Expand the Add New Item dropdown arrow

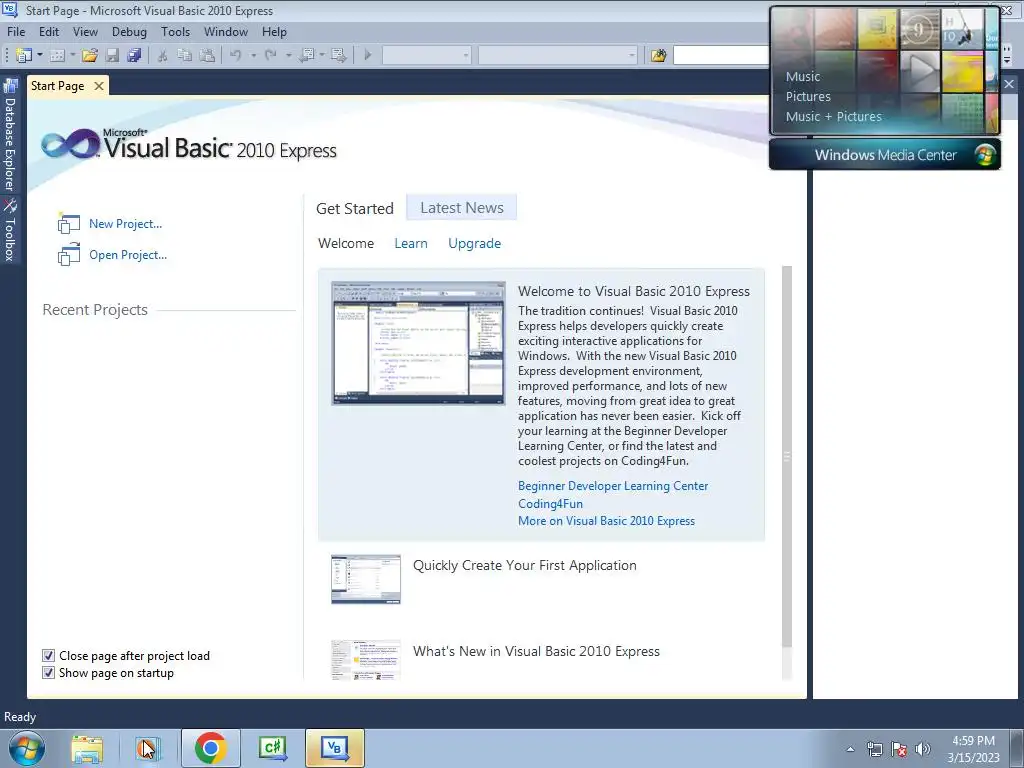pyautogui.click(x=72, y=56)
